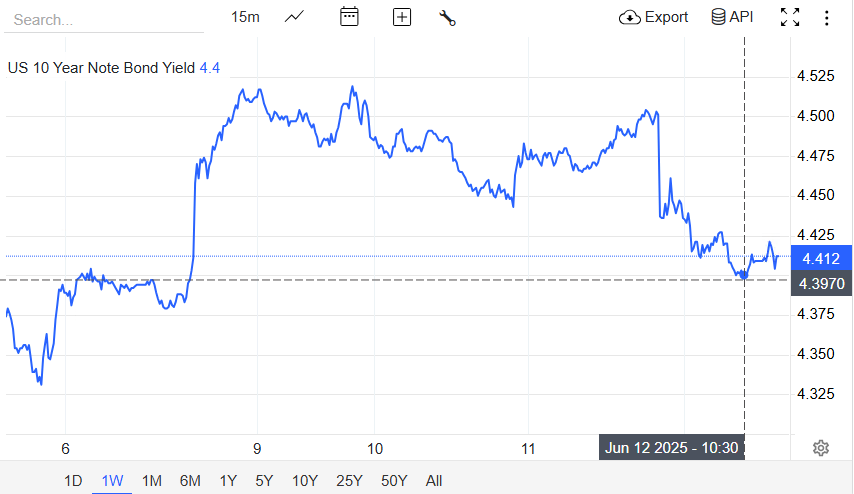Open the chart type line icon
The width and height of the screenshot is (854, 494).
click(x=295, y=17)
